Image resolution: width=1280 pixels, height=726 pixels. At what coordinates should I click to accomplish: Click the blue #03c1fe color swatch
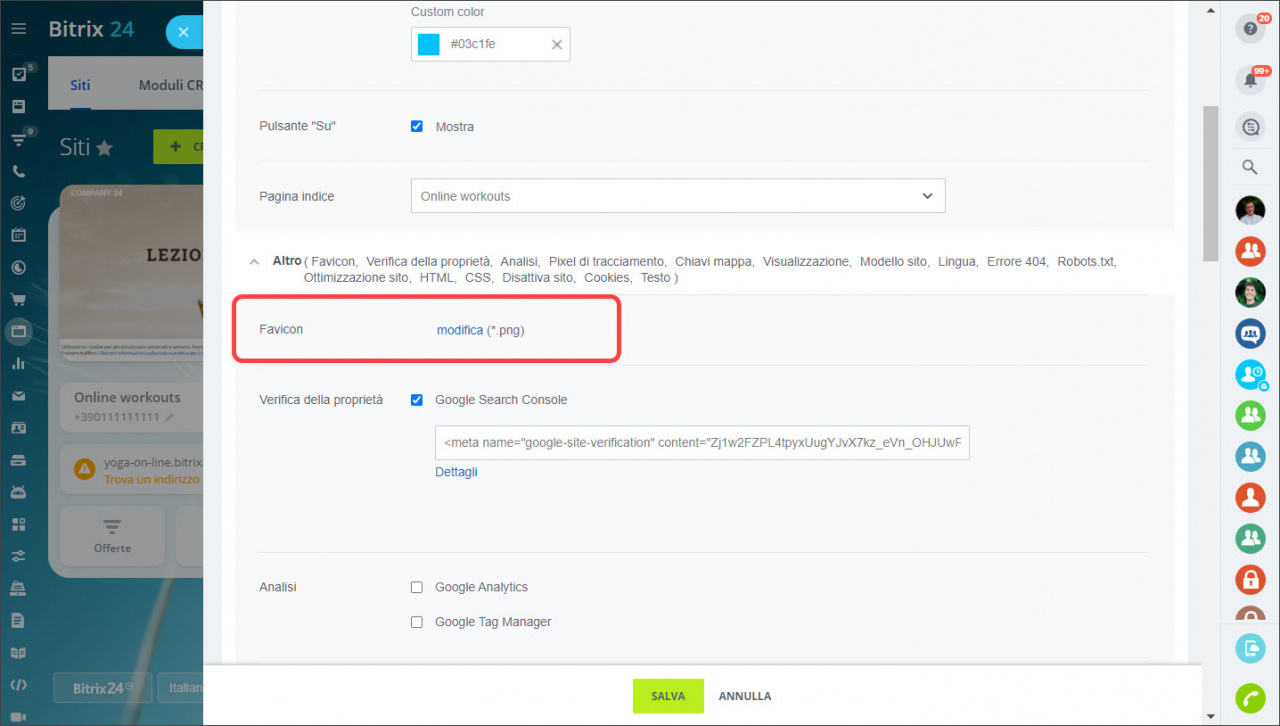point(429,44)
